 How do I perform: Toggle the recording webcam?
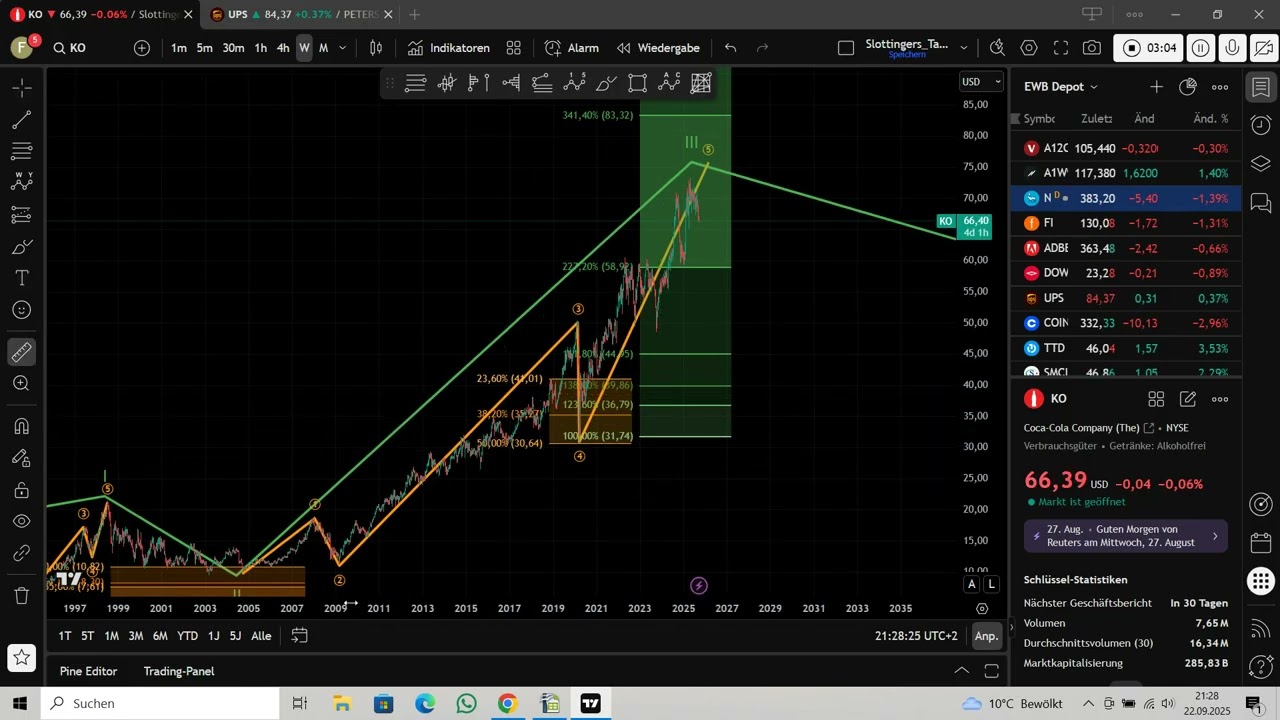tap(1263, 48)
